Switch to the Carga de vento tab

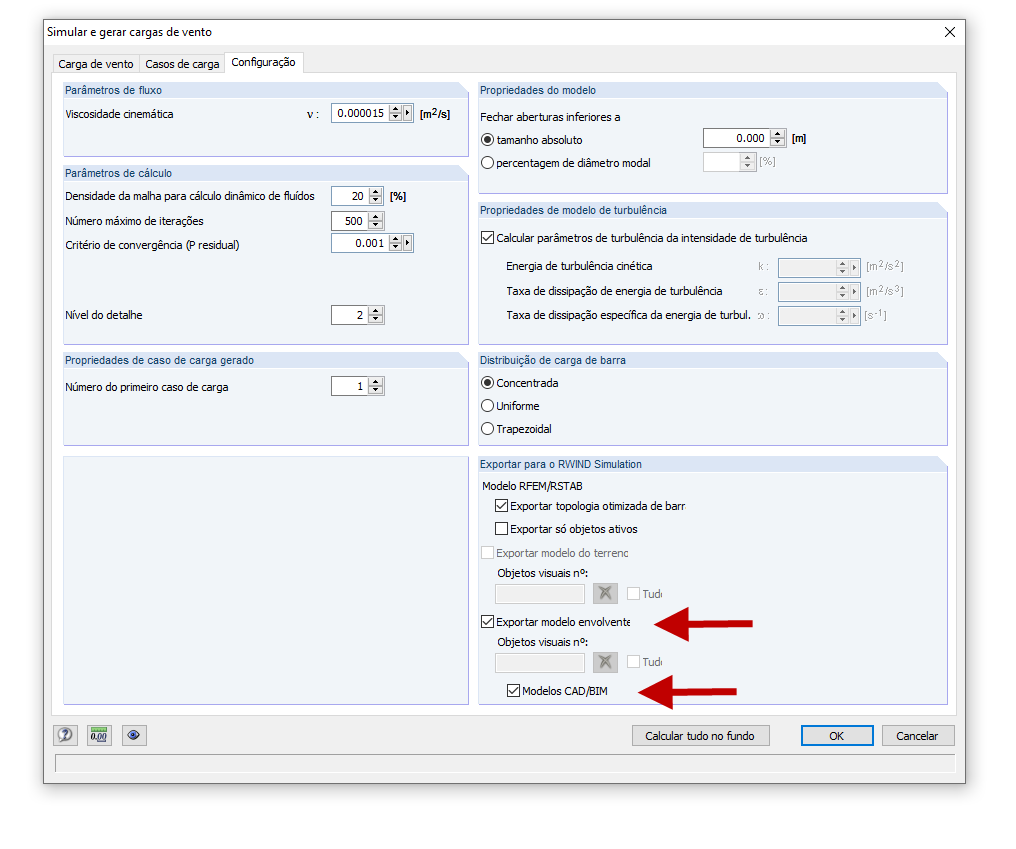click(95, 62)
